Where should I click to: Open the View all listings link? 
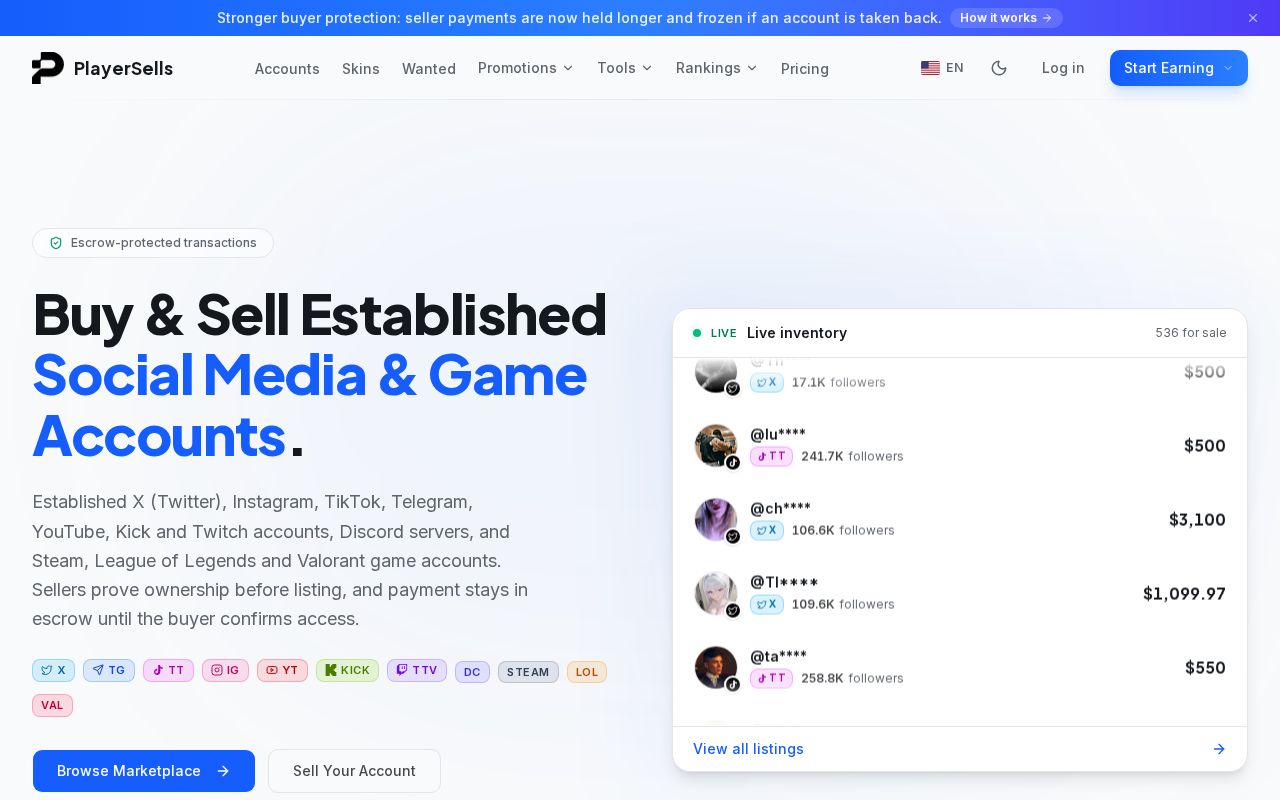[x=748, y=749]
